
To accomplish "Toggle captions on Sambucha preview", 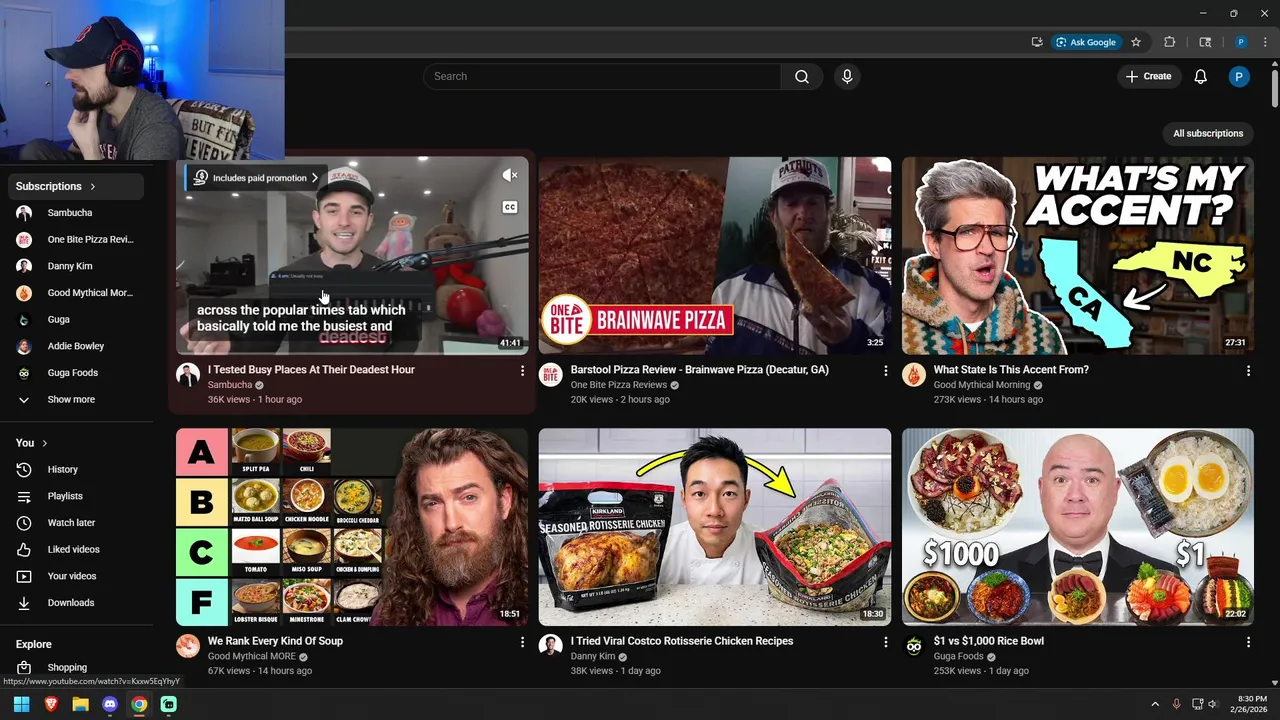I will pos(510,207).
